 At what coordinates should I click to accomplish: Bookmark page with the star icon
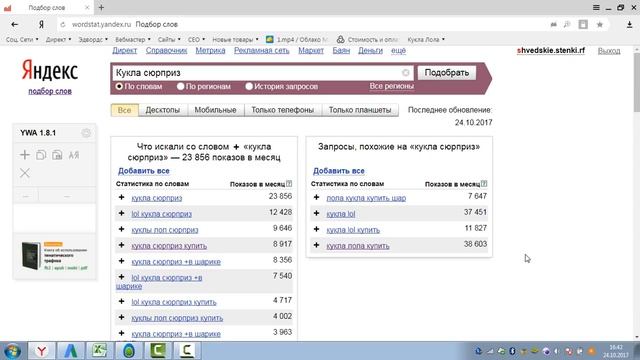[600, 24]
